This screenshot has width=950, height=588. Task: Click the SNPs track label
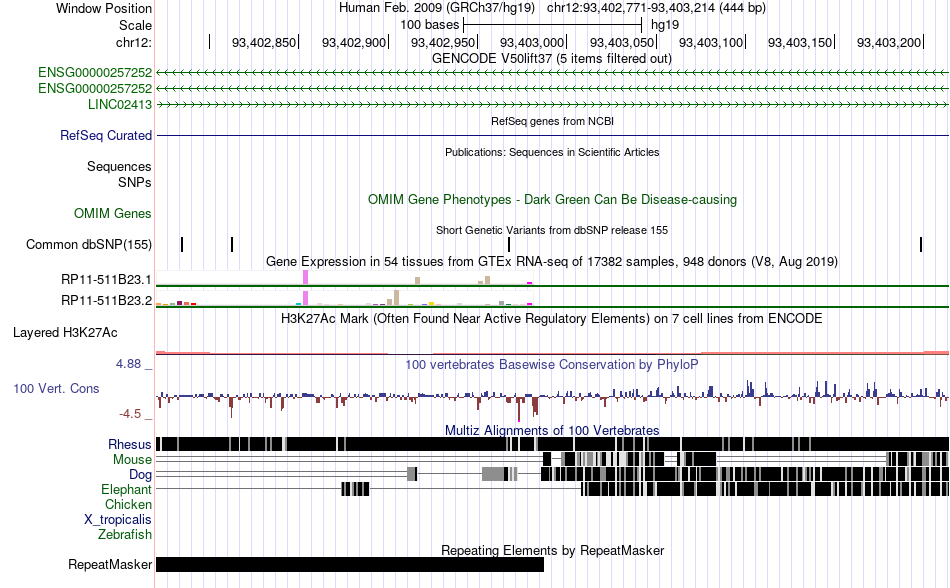point(135,182)
